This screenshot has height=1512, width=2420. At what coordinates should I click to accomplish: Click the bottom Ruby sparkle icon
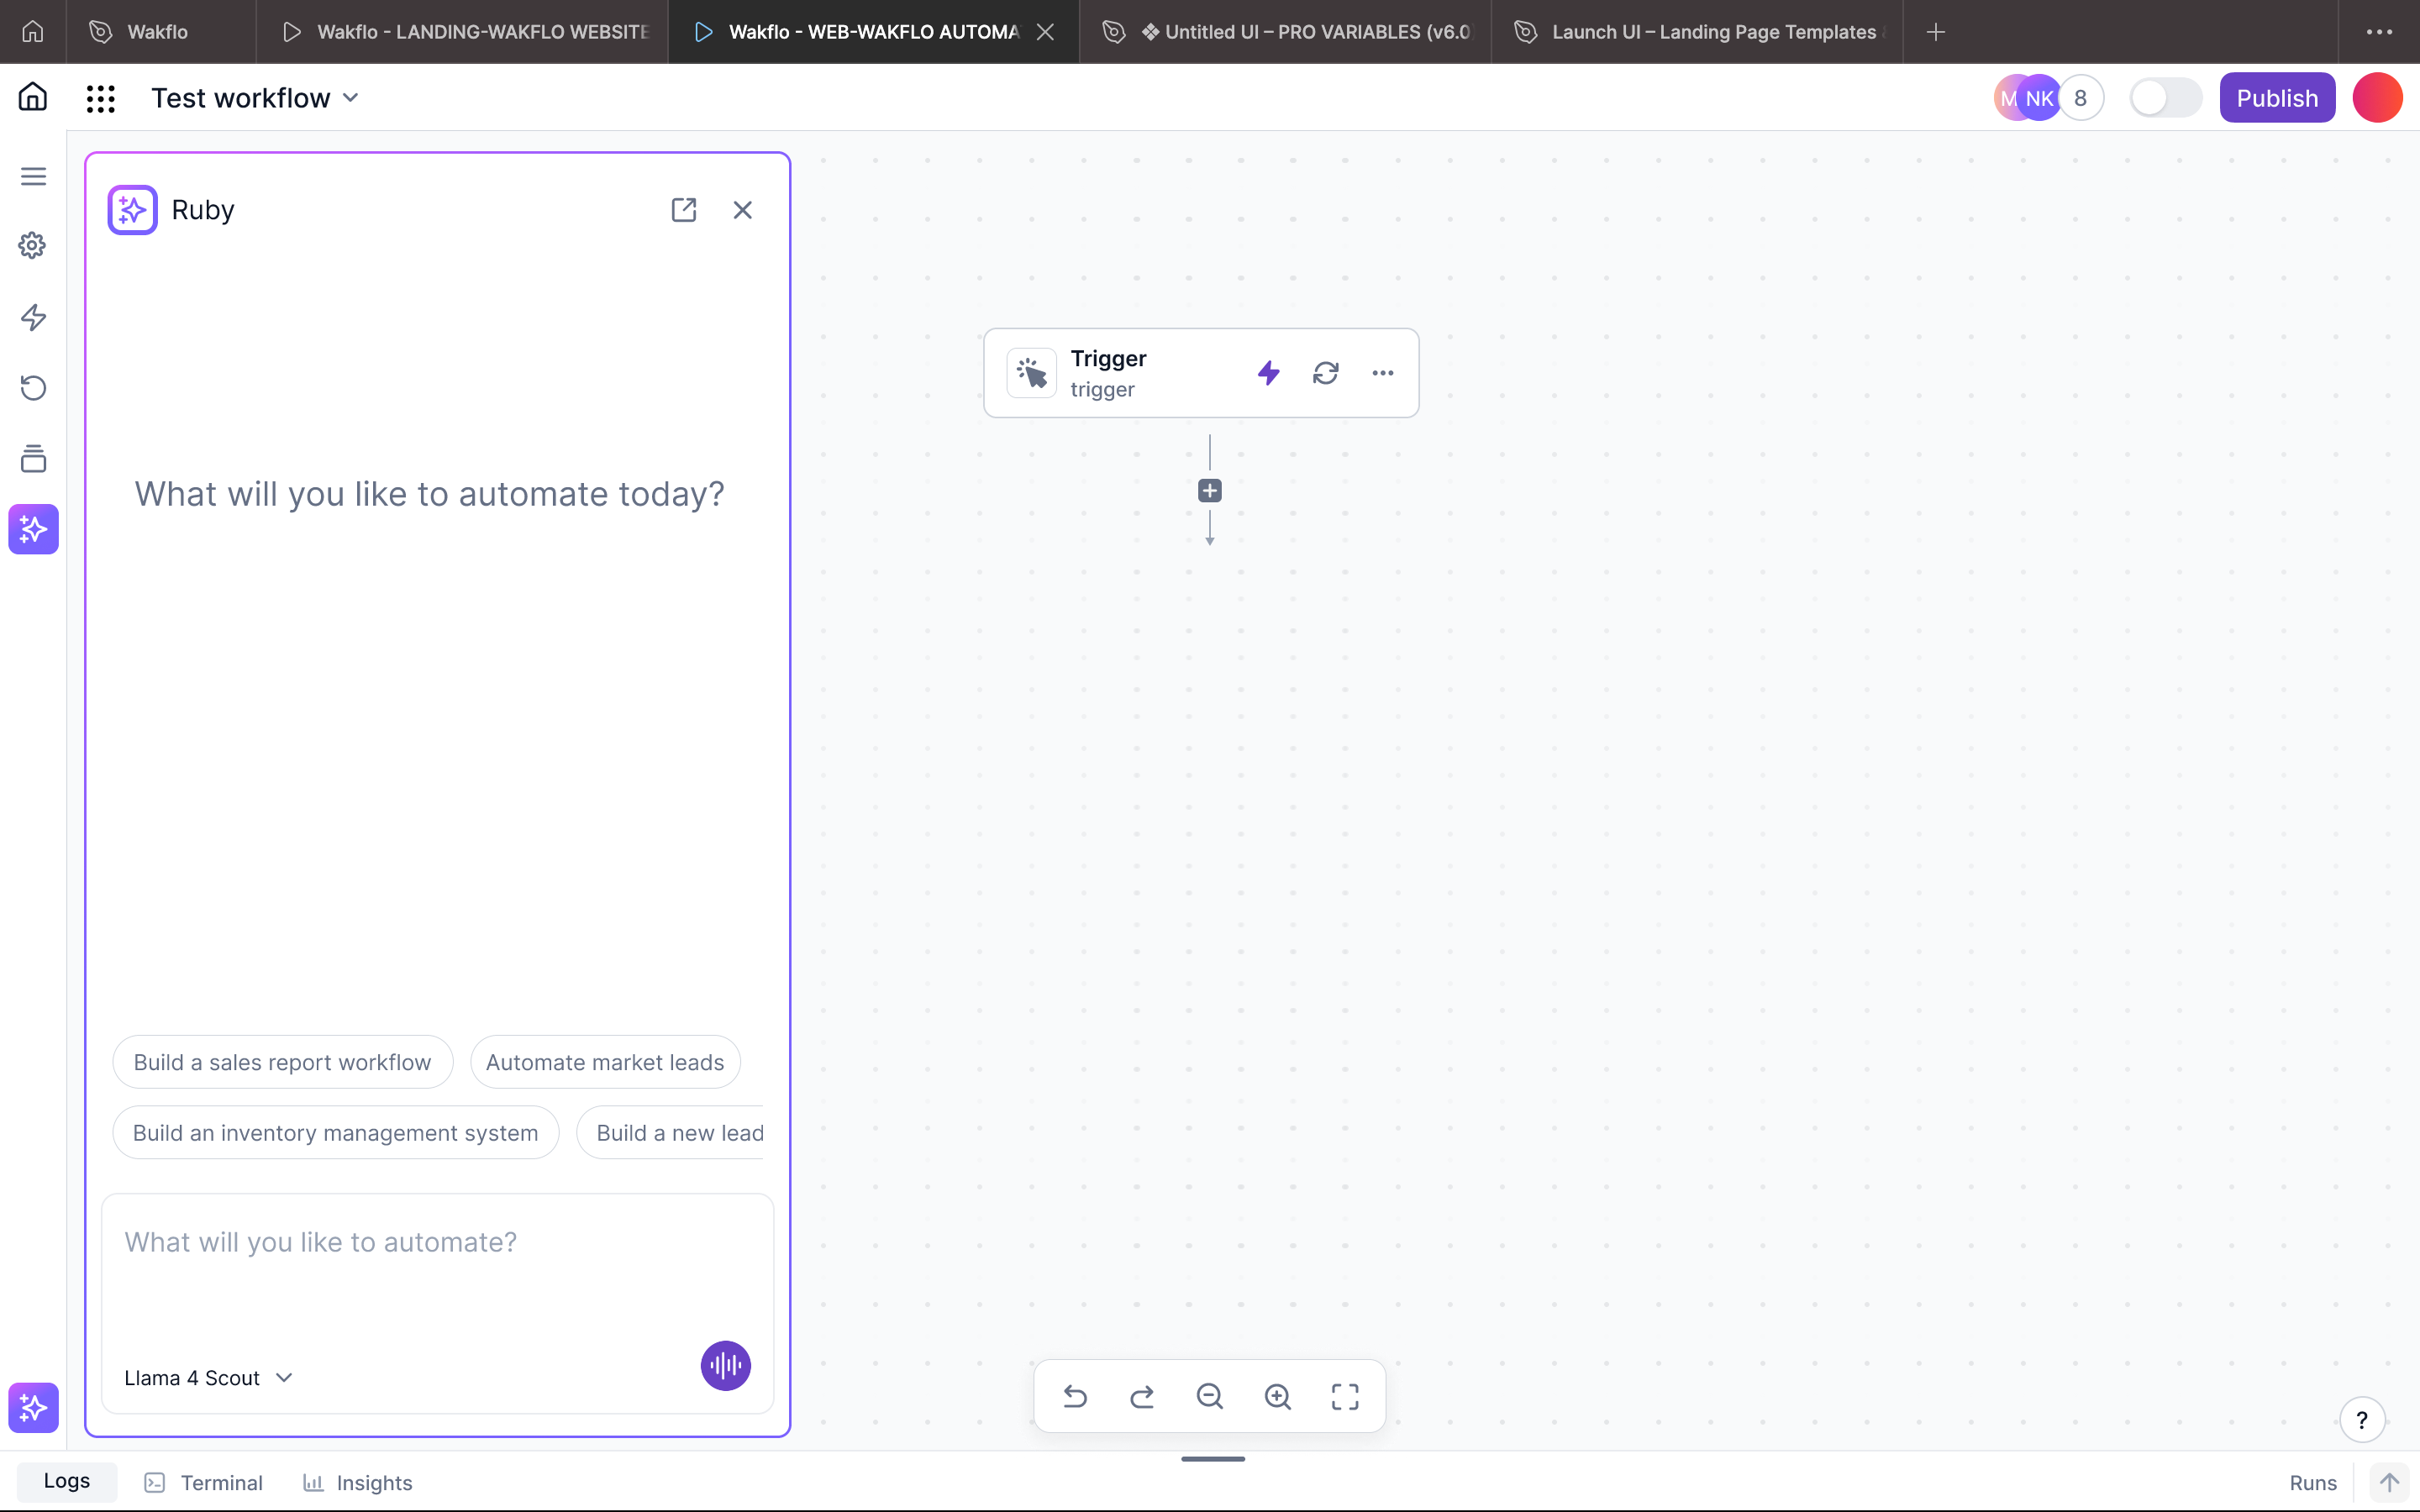(33, 1407)
